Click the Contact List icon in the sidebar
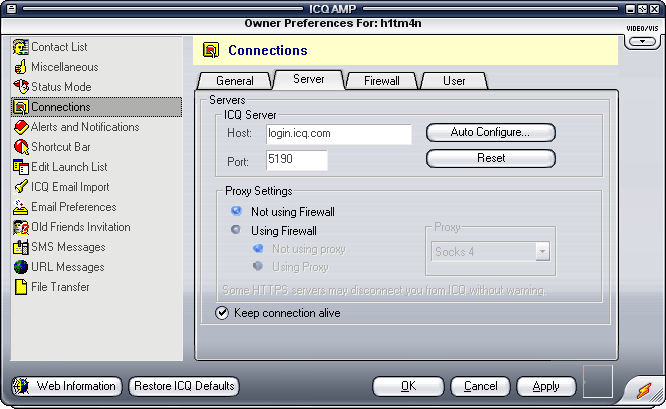 (x=20, y=47)
